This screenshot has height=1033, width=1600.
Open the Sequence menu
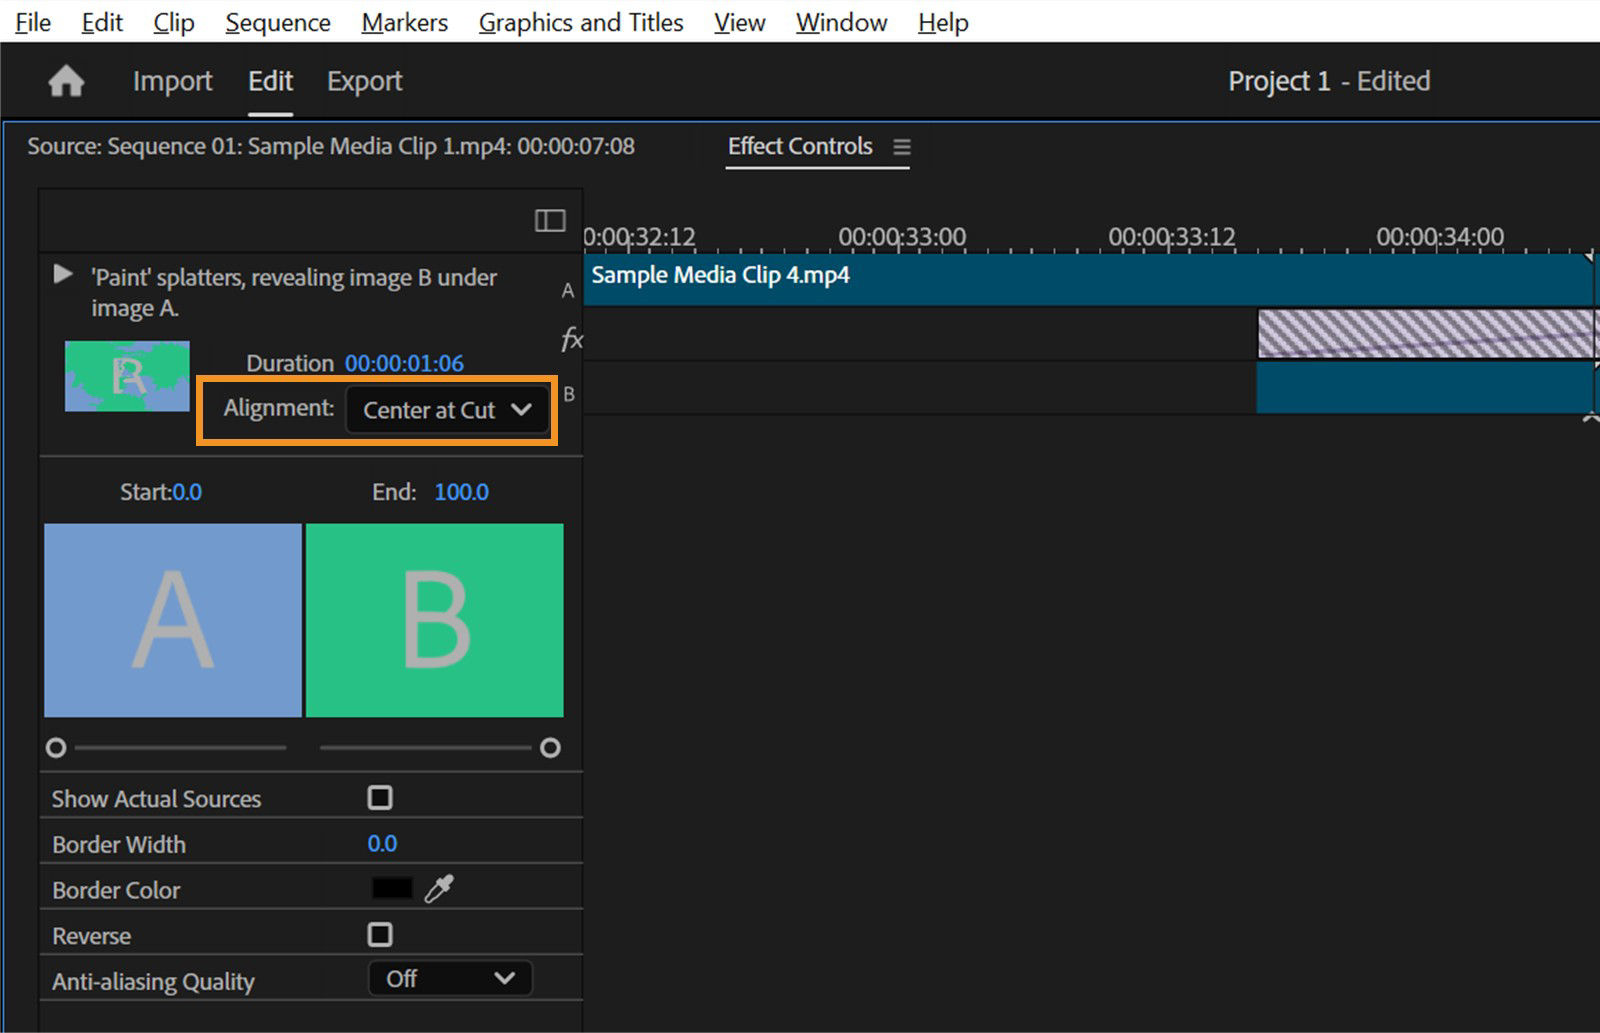[x=277, y=22]
